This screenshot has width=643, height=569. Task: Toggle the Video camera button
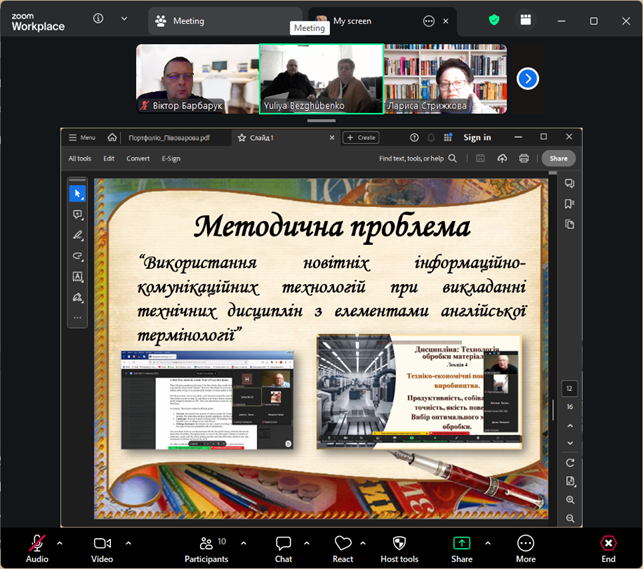pyautogui.click(x=102, y=549)
